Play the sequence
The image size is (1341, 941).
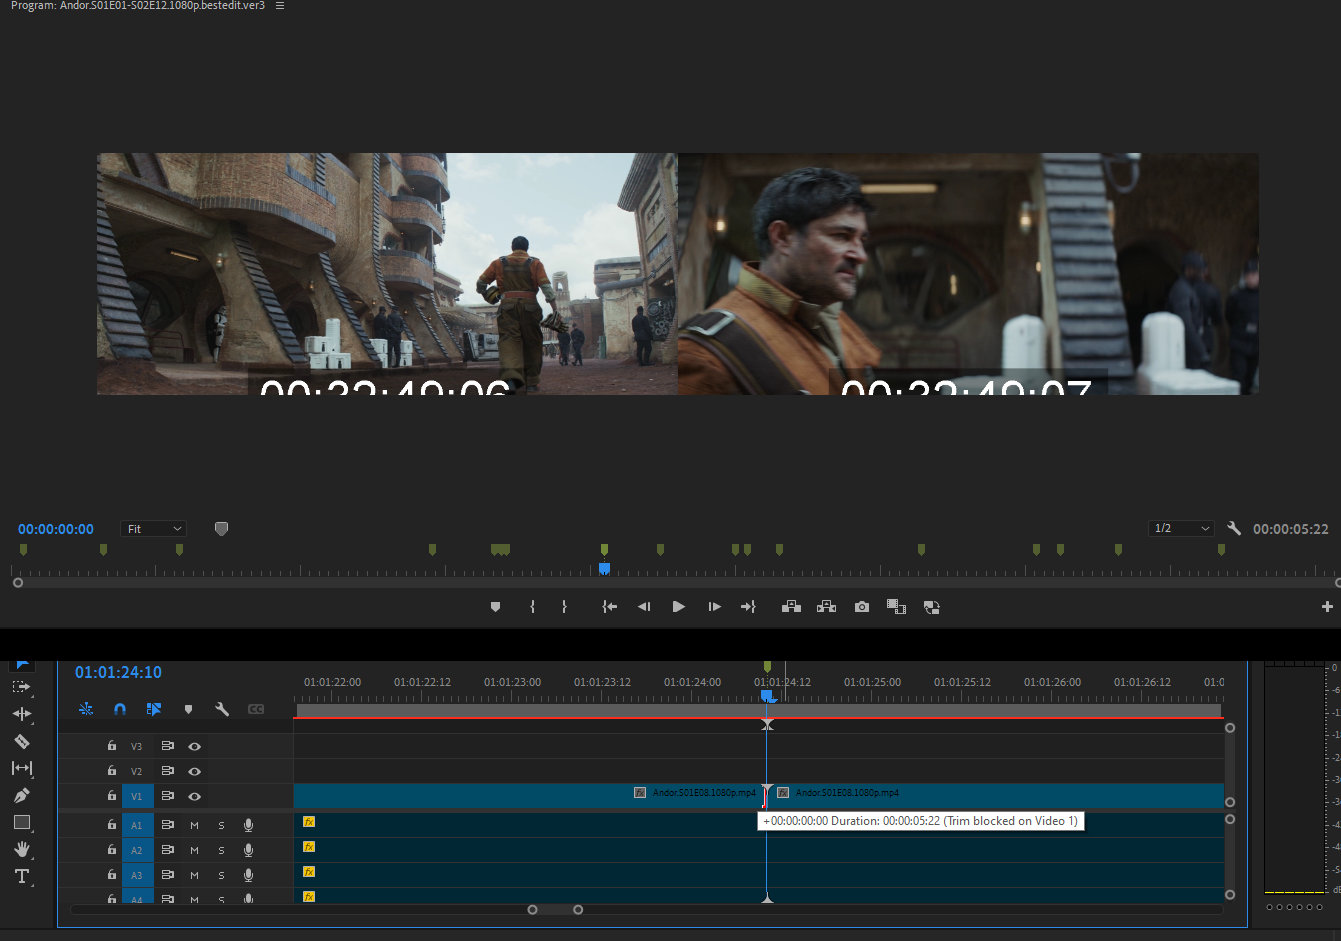click(x=679, y=607)
